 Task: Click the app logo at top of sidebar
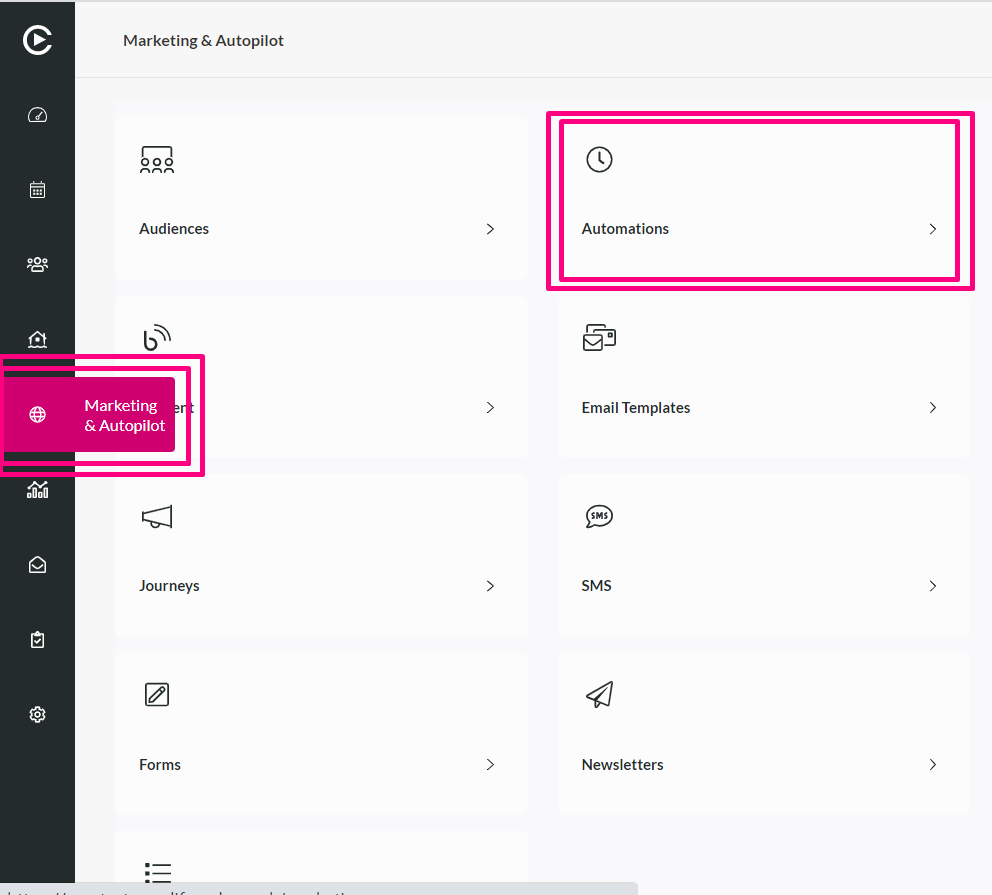(x=37, y=40)
